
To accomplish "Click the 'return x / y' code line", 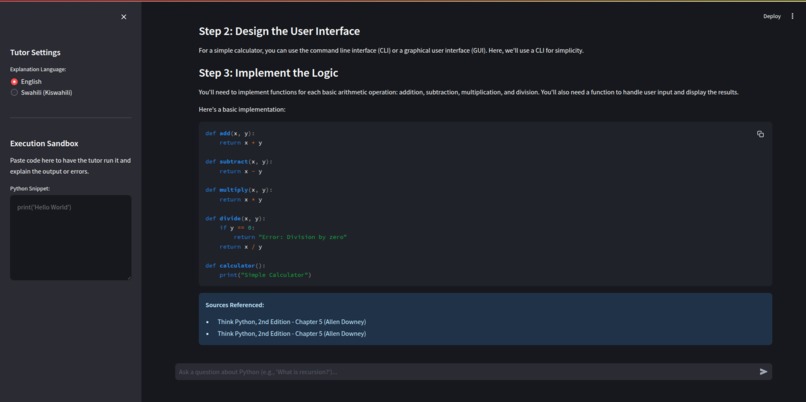I will click(241, 247).
